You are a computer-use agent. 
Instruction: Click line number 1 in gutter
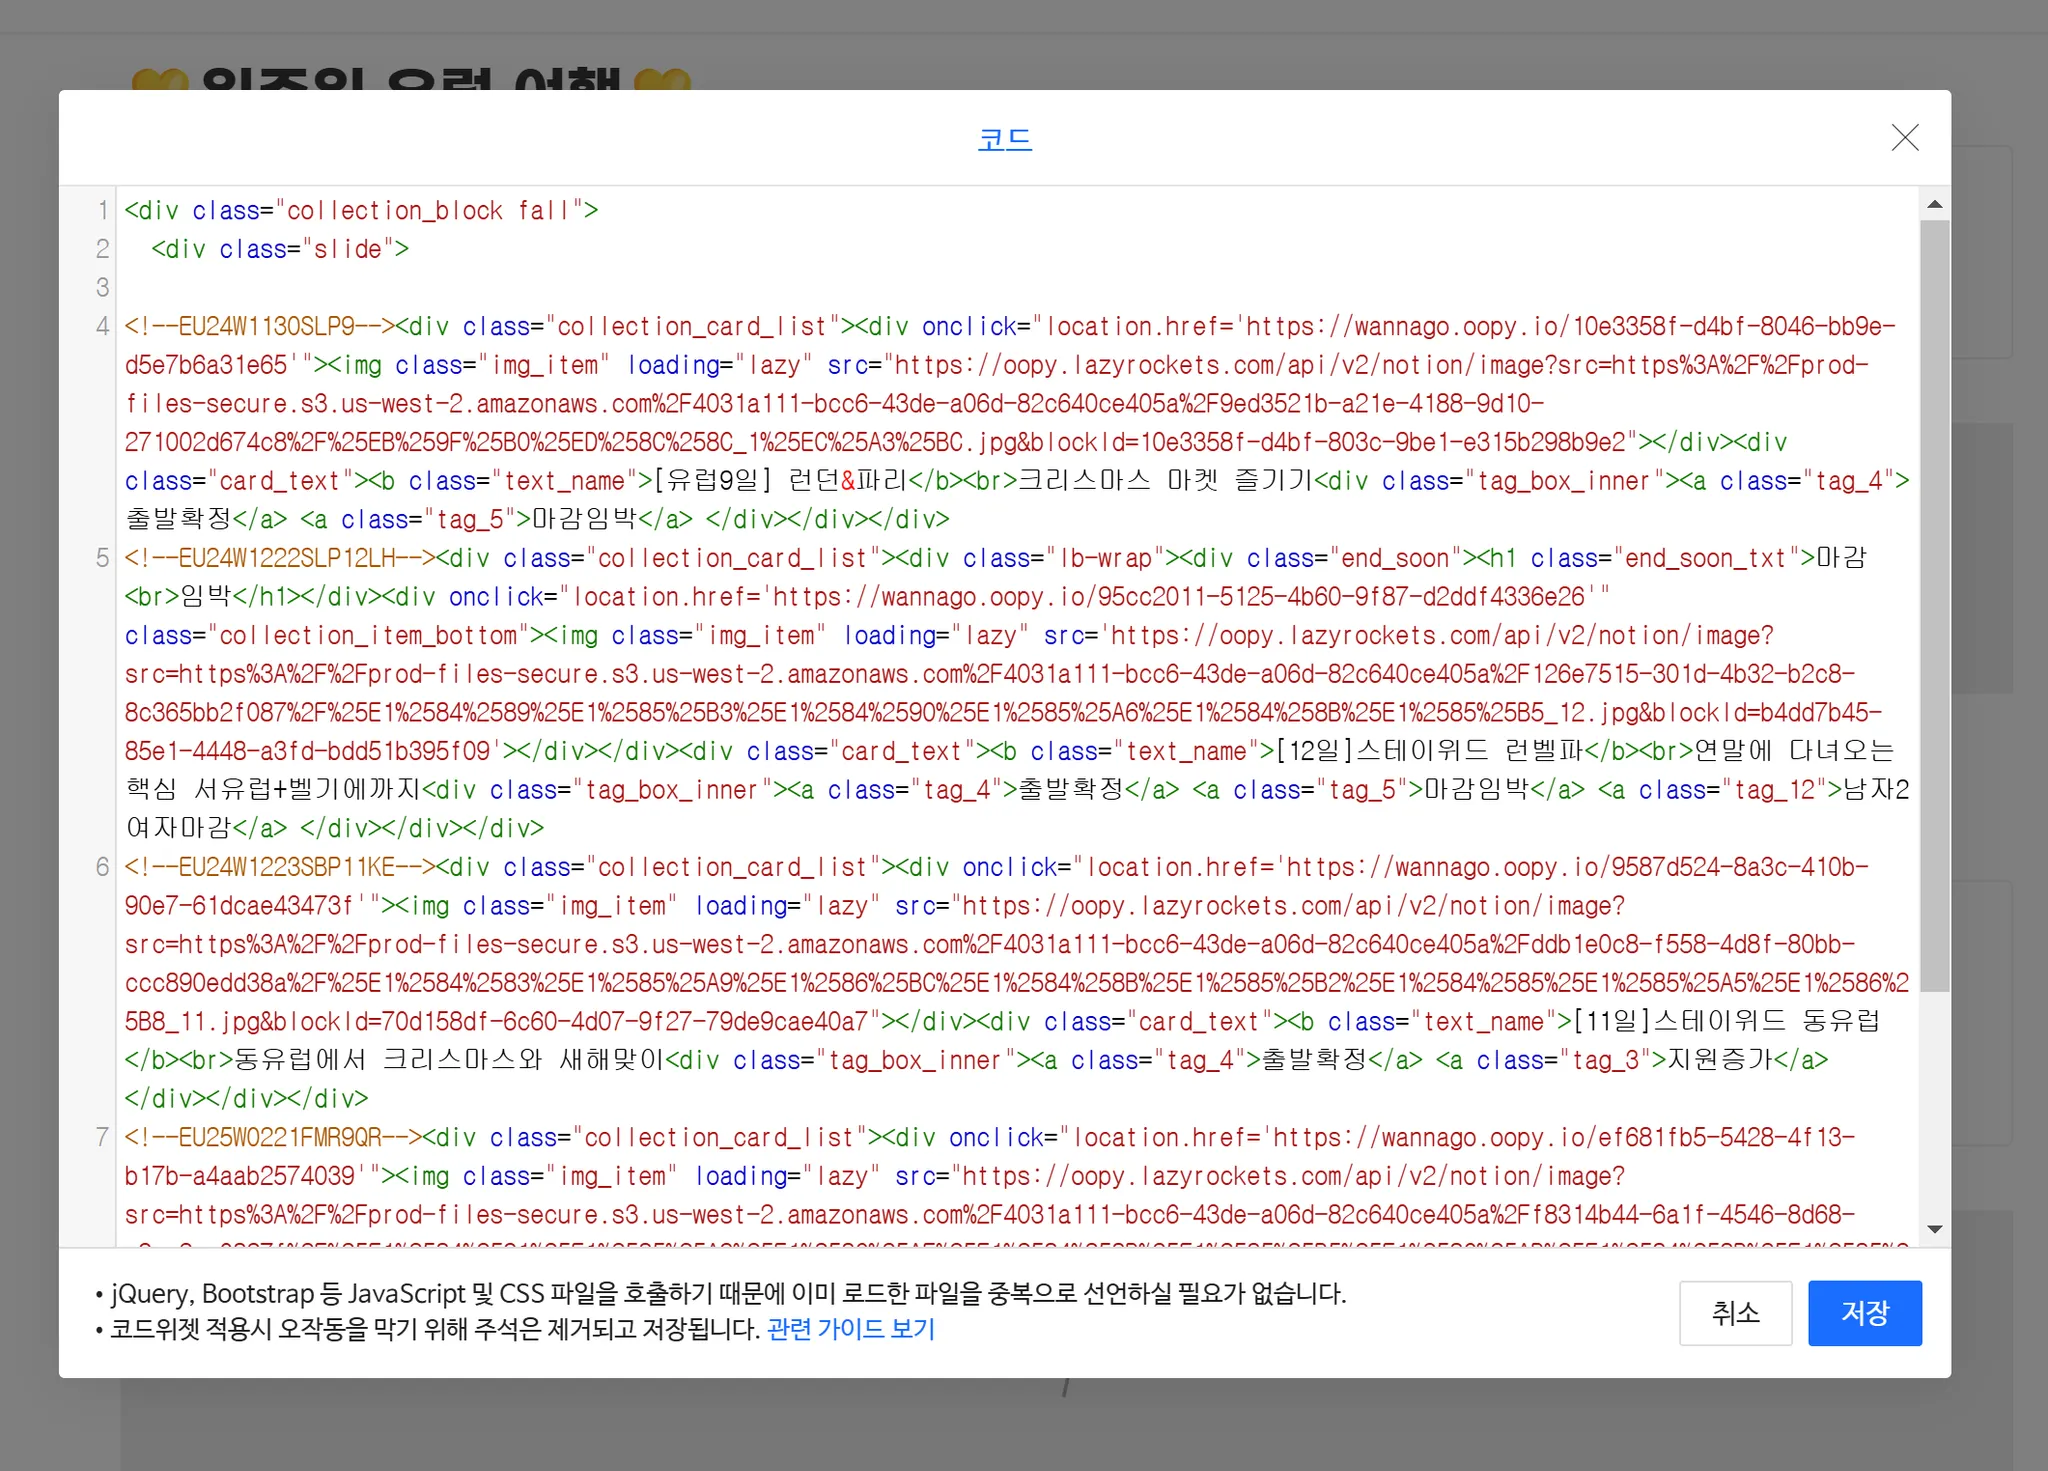click(102, 211)
